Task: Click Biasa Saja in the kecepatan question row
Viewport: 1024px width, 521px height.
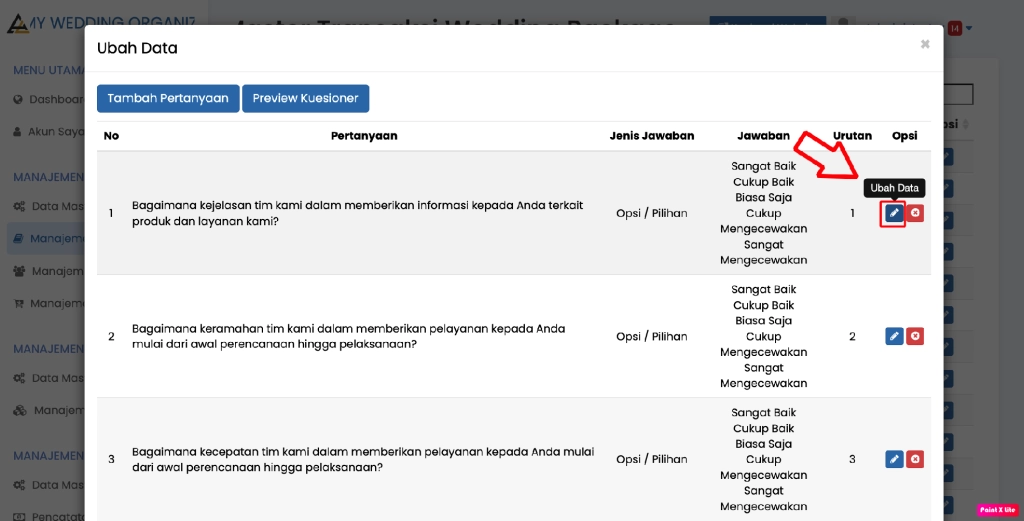Action: (x=763, y=444)
